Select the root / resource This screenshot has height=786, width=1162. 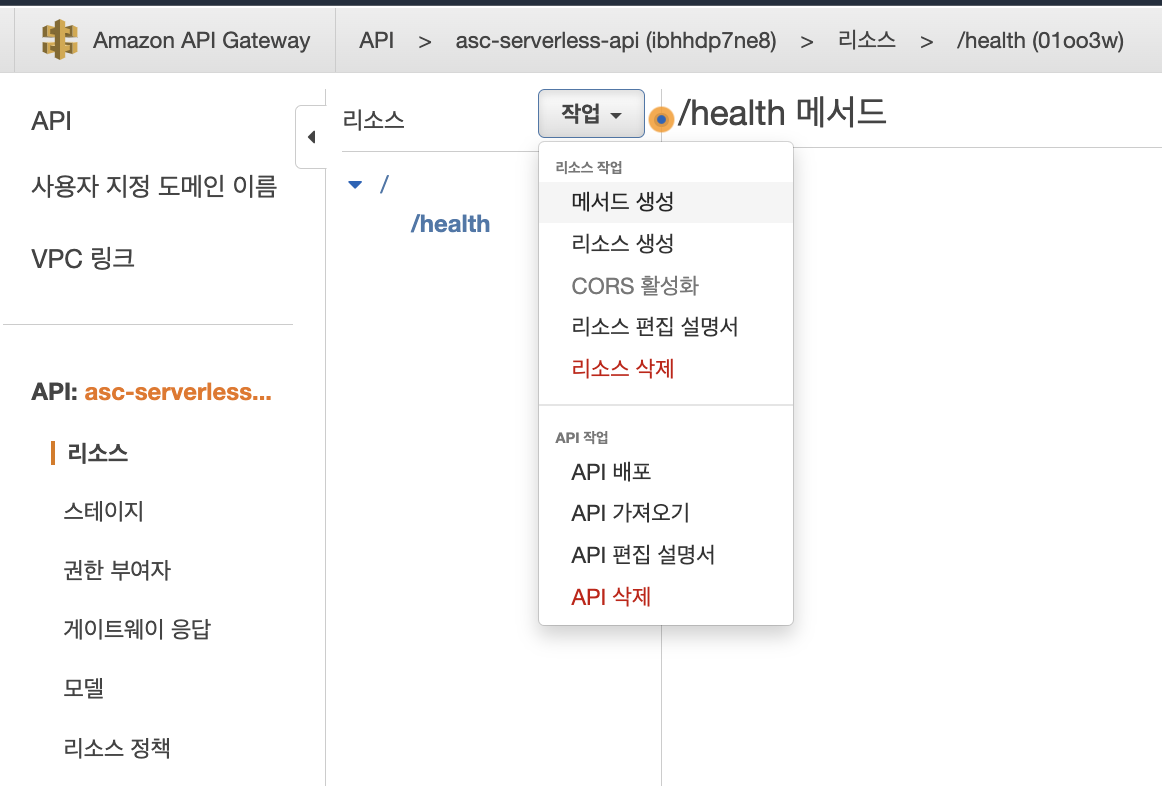click(384, 184)
